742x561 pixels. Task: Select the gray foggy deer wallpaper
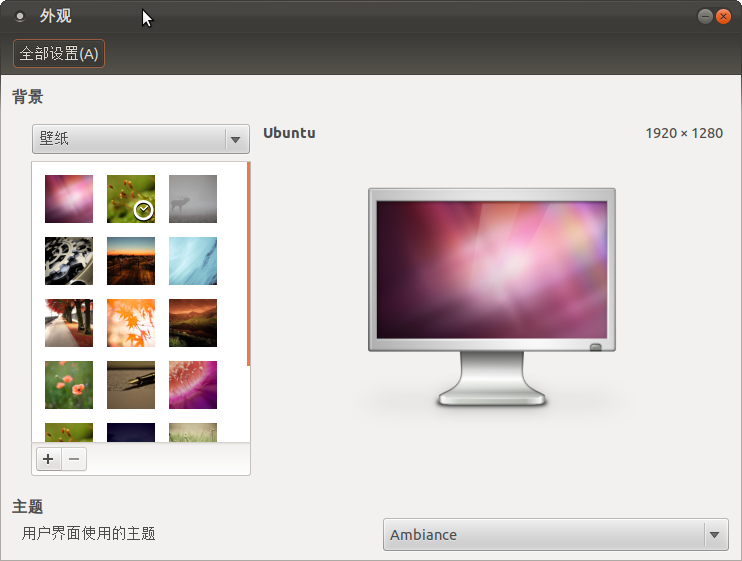[x=193, y=199]
